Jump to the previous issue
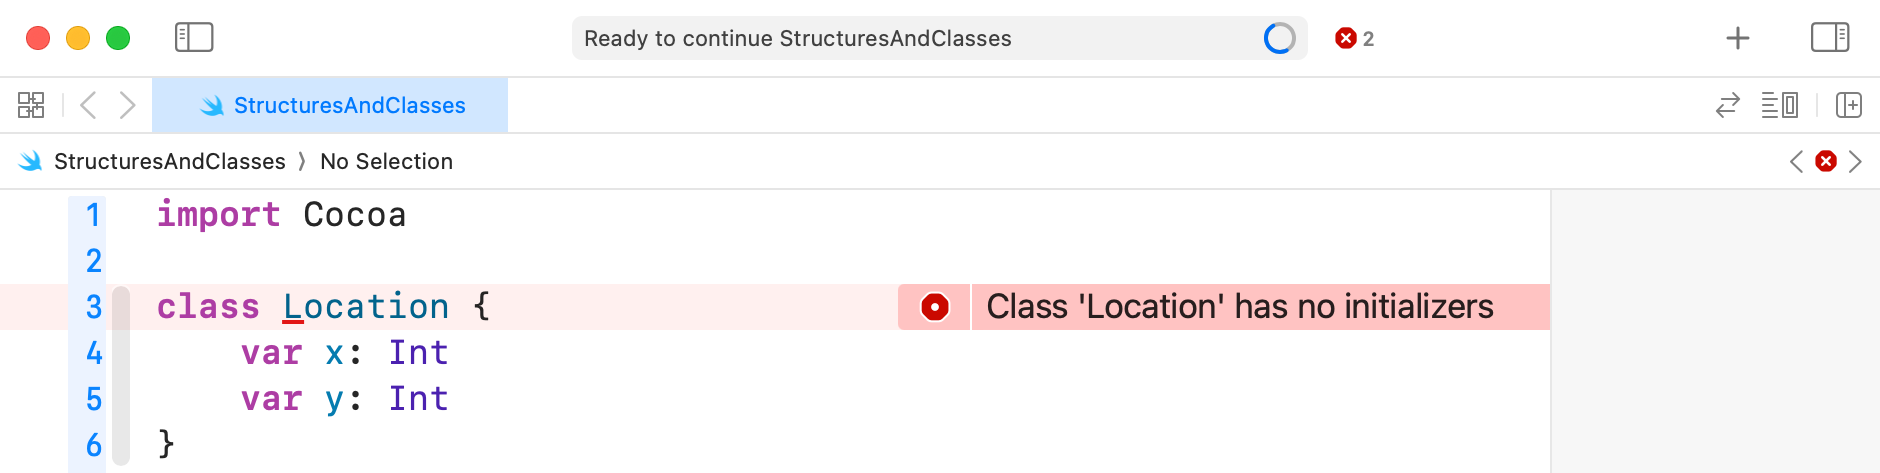1880x473 pixels. point(1796,161)
